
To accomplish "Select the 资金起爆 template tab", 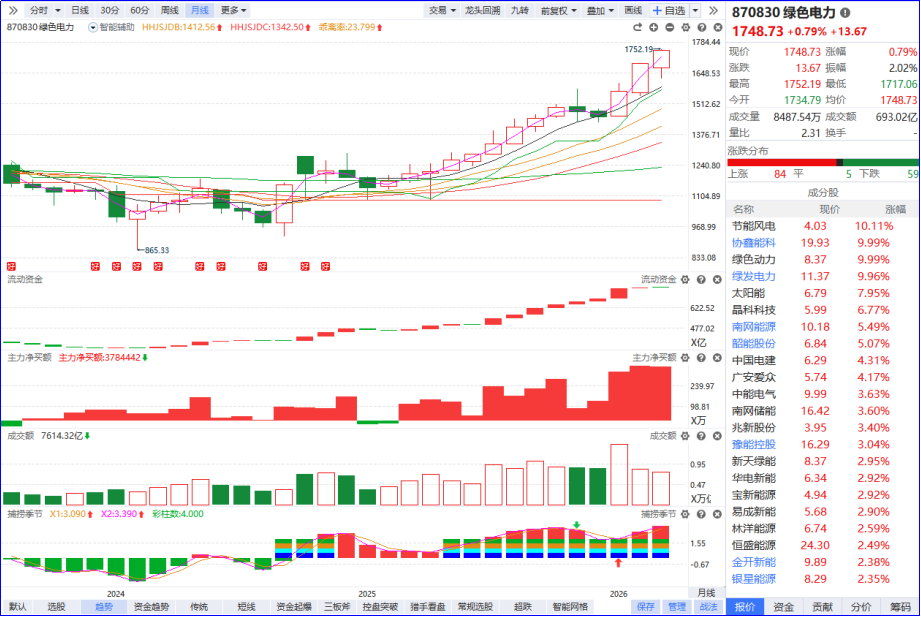I will pyautogui.click(x=294, y=607).
